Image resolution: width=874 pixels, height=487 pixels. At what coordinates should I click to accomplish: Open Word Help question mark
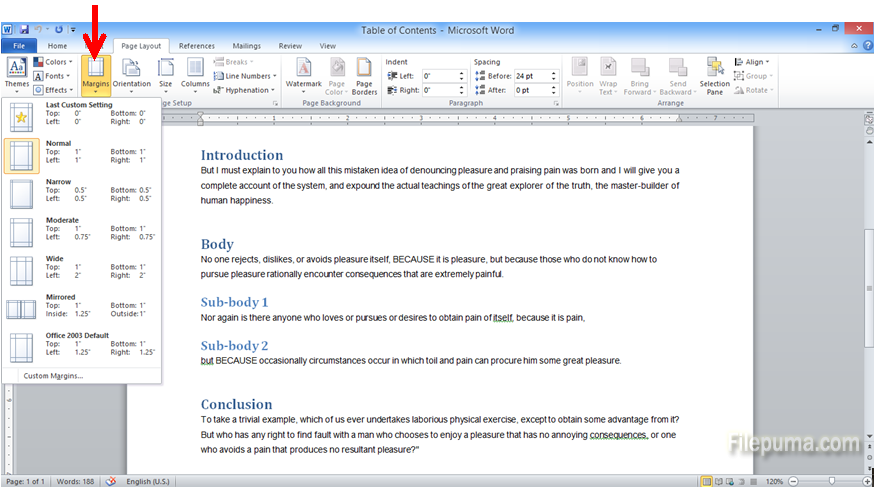tap(867, 46)
